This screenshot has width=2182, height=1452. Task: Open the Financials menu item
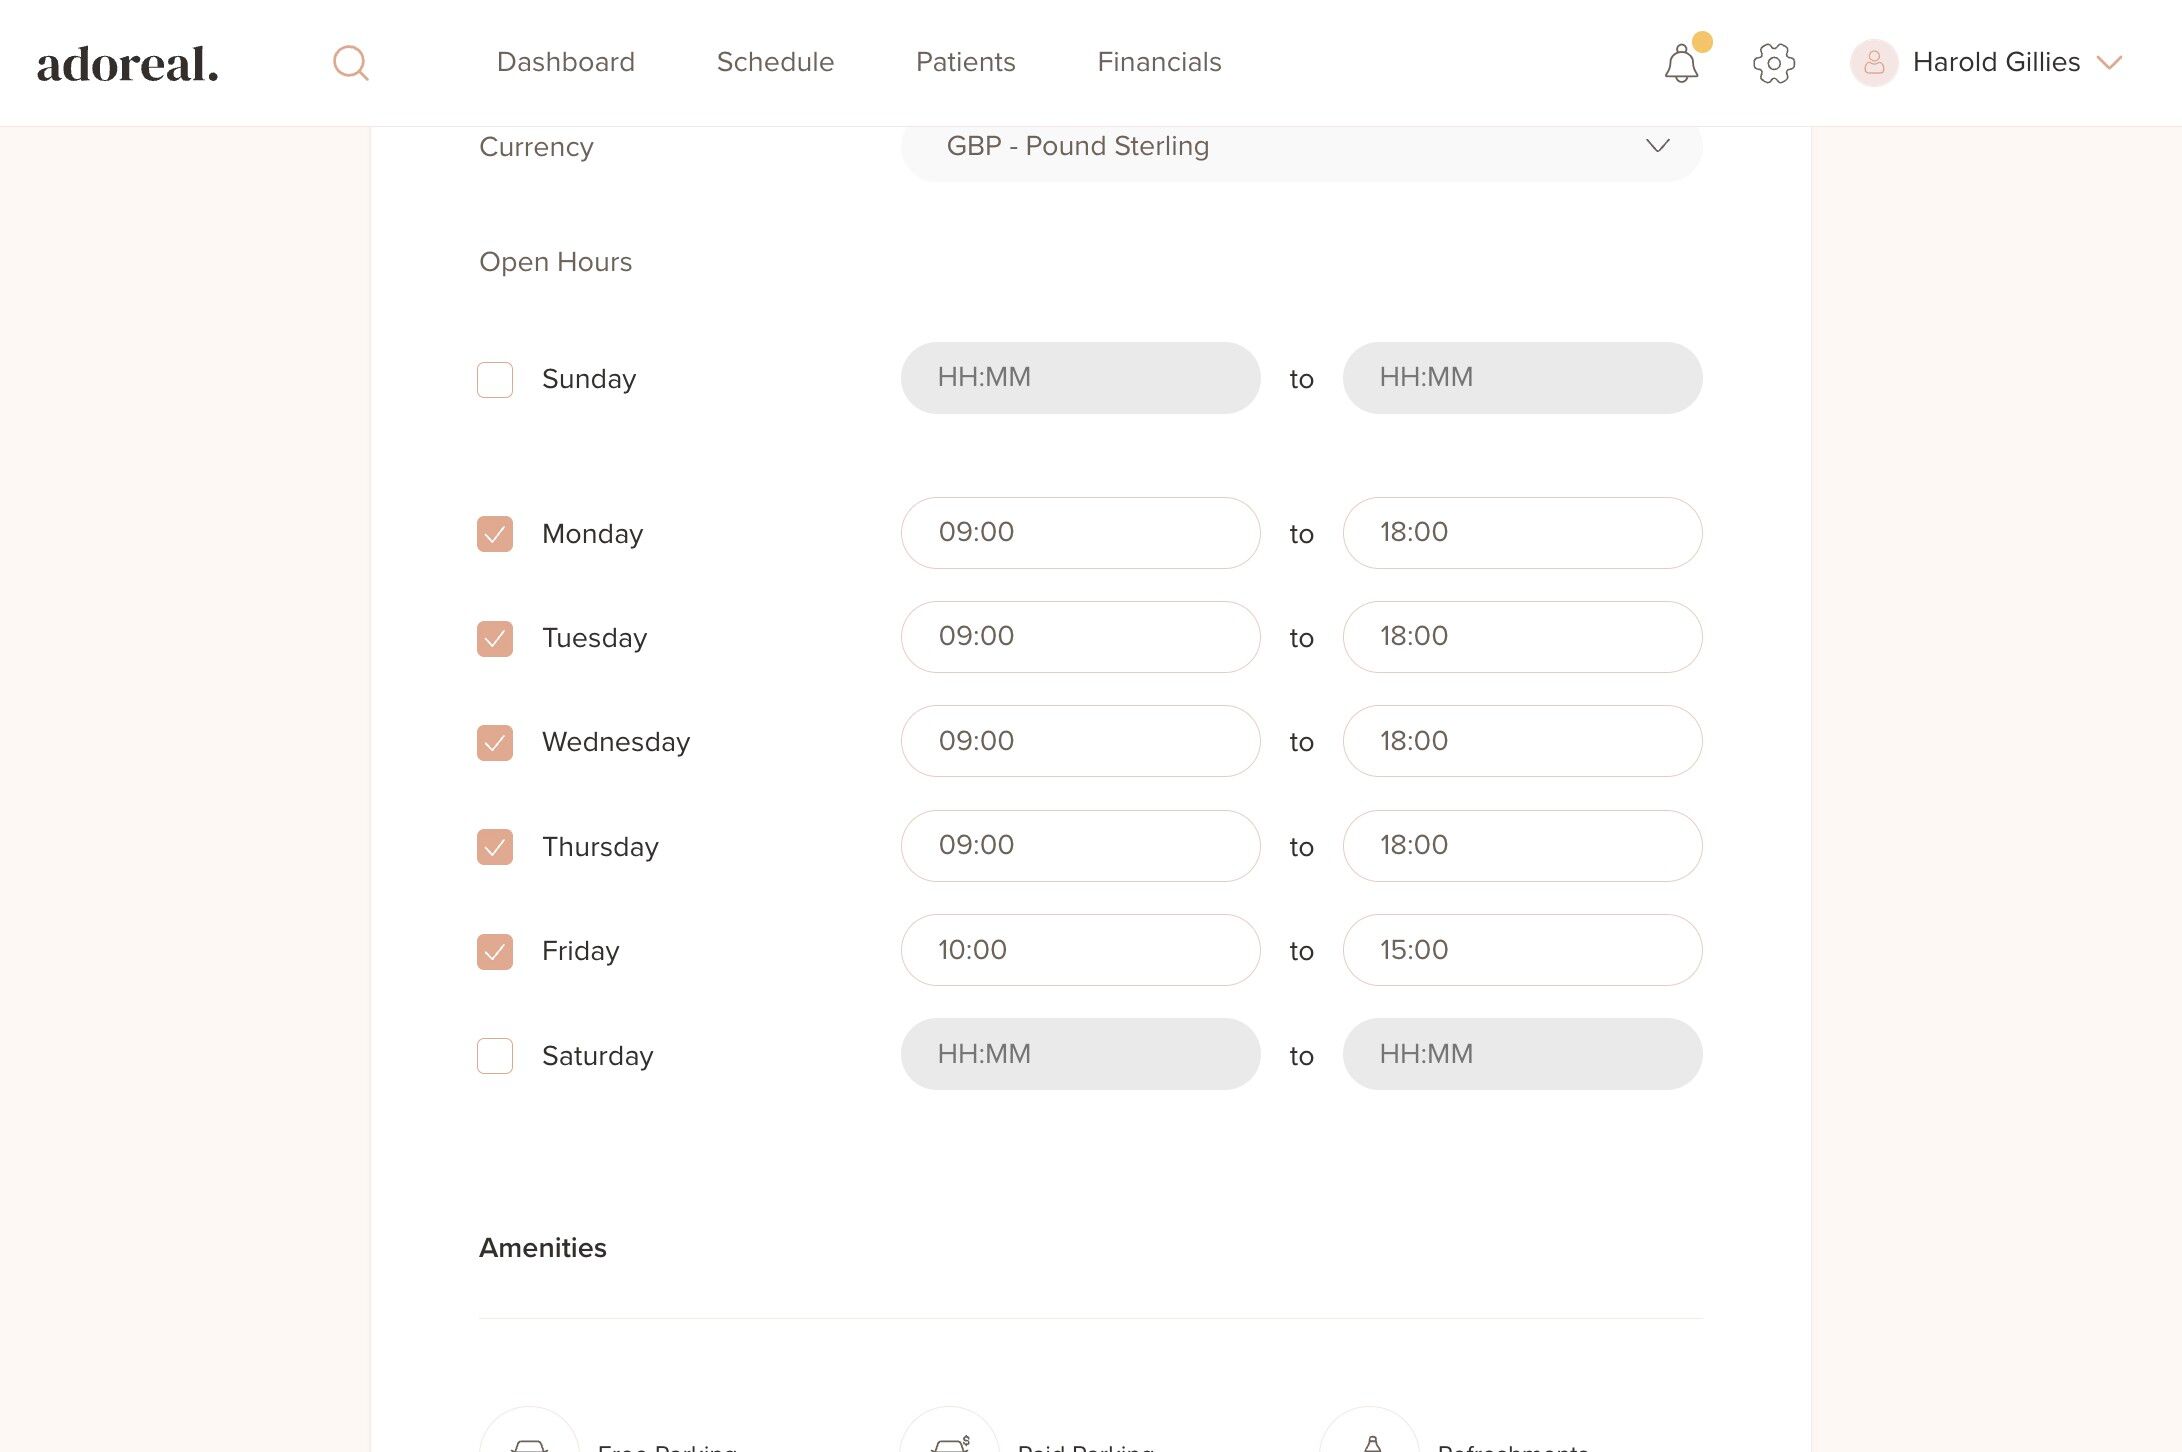(1159, 62)
